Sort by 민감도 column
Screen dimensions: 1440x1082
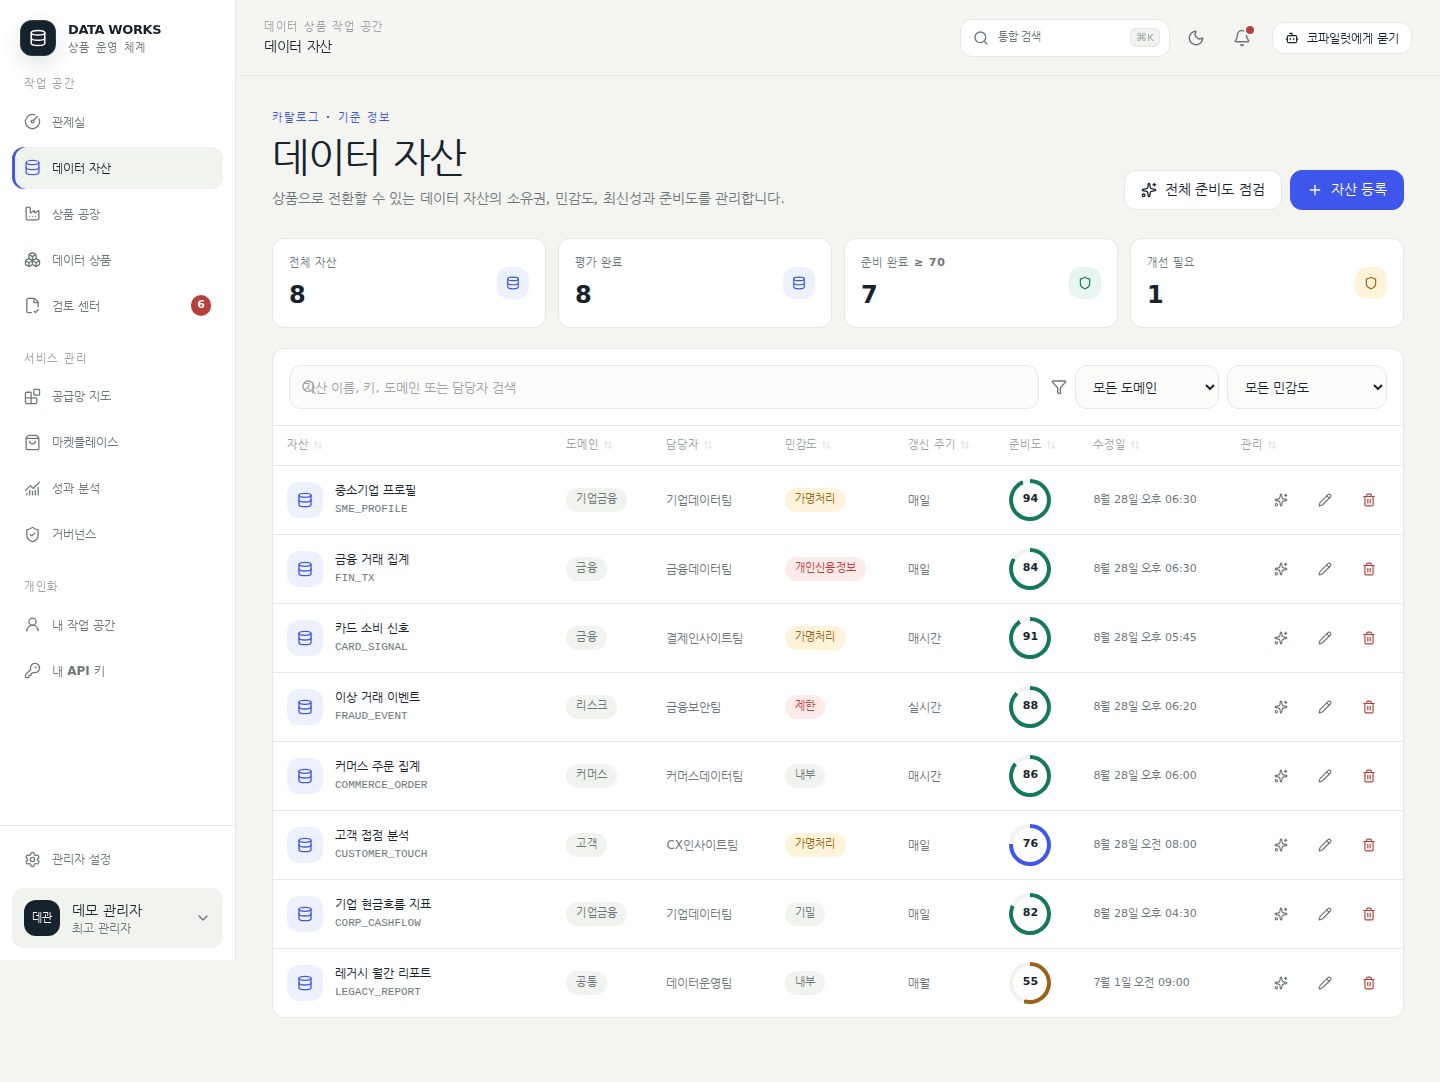[x=808, y=445]
